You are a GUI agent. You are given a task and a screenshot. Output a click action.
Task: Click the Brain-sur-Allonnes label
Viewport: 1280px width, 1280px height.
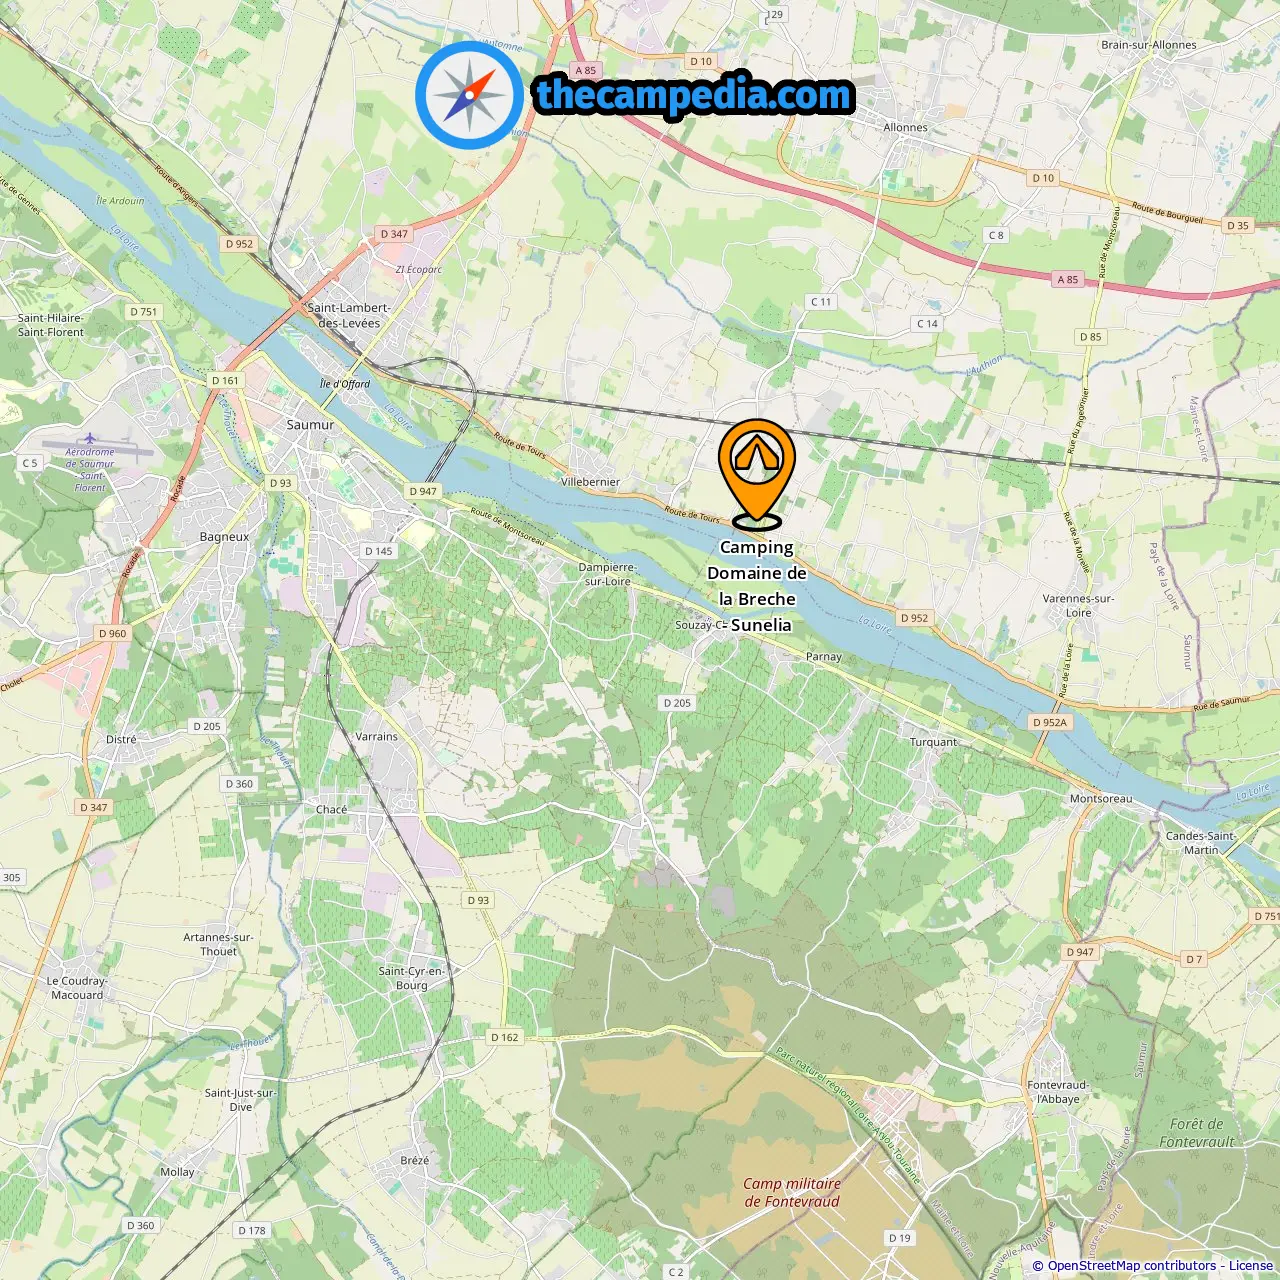coord(1149,45)
